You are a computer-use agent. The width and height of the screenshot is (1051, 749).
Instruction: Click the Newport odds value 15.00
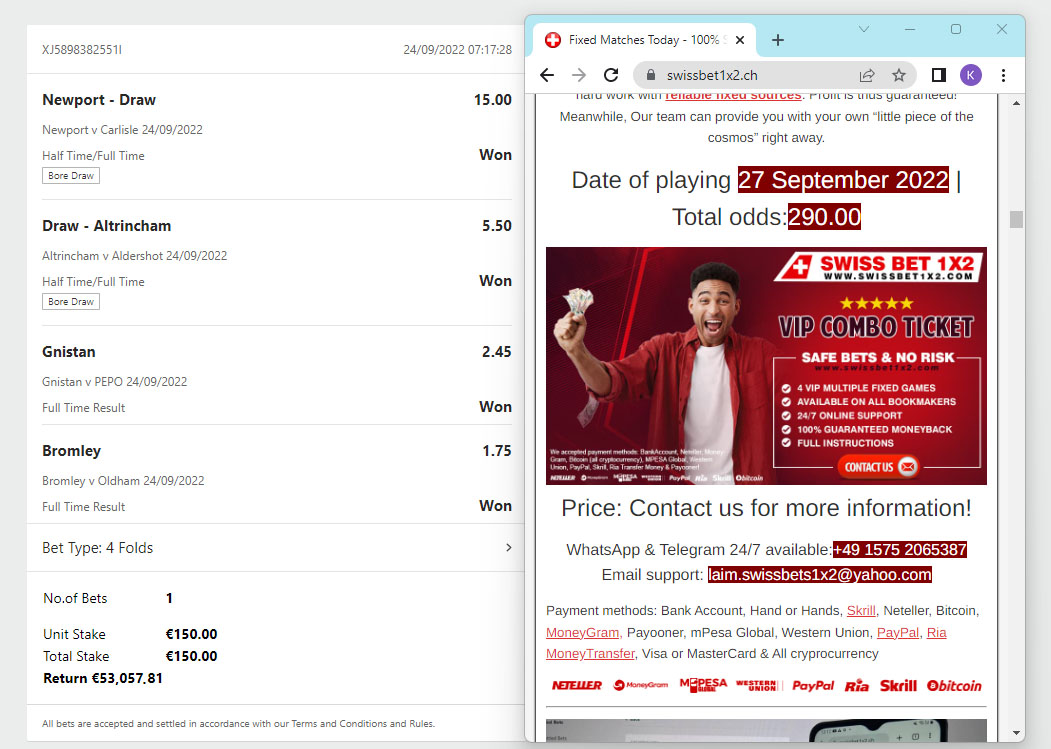click(x=493, y=100)
